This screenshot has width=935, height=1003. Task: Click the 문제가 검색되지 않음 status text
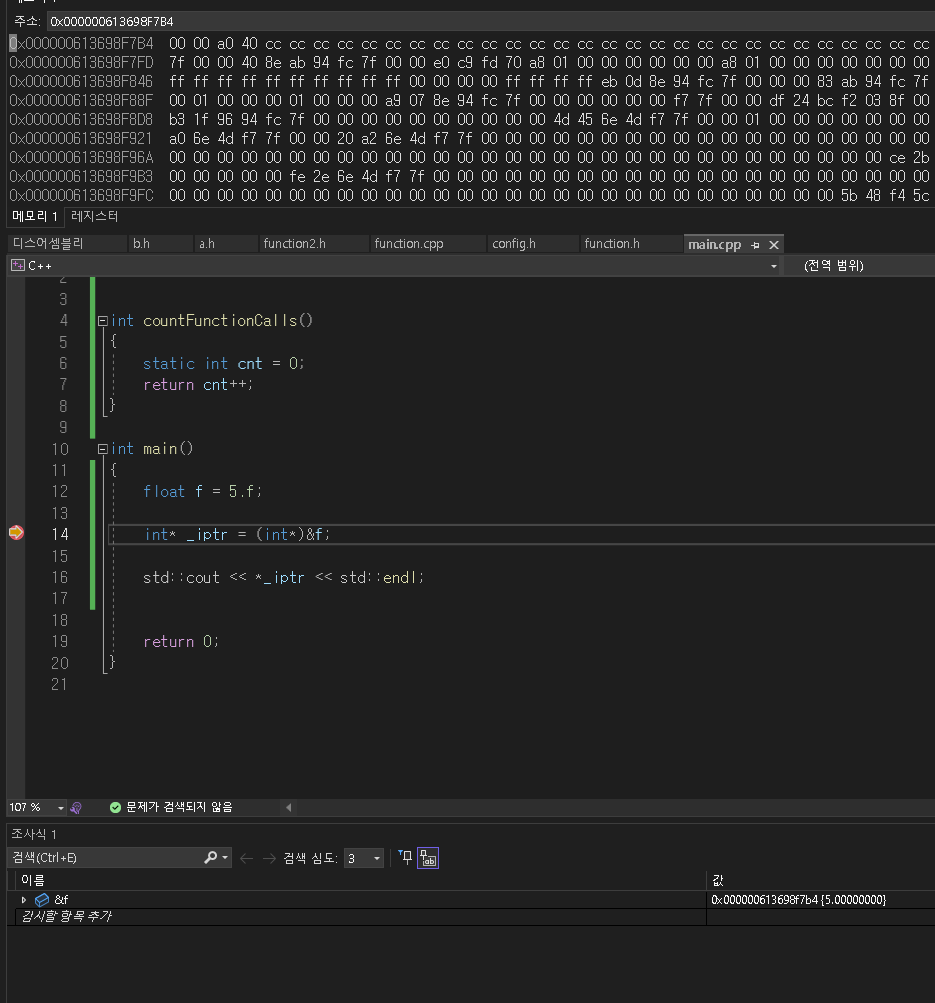pos(179,807)
